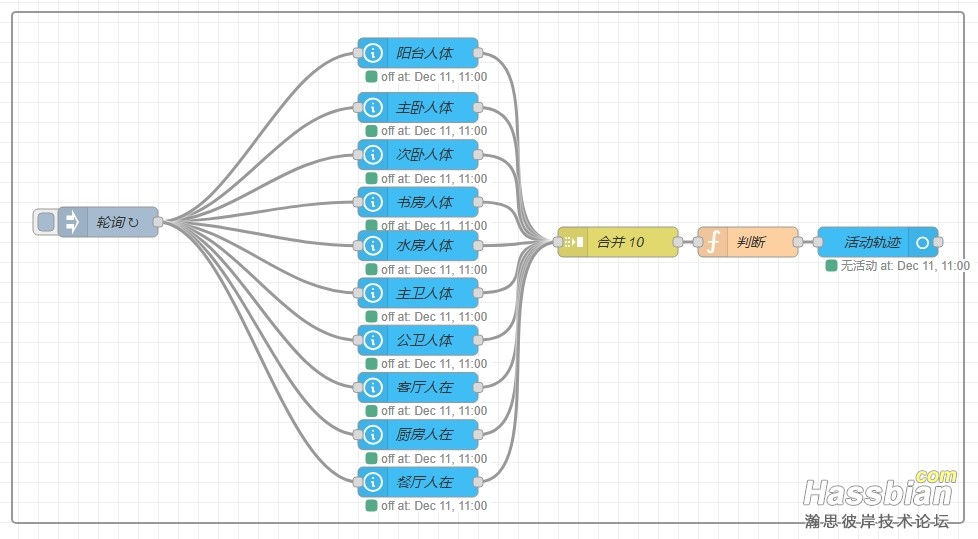The width and height of the screenshot is (978, 539).
Task: Click the function icon on 判断 node
Action: coord(713,242)
